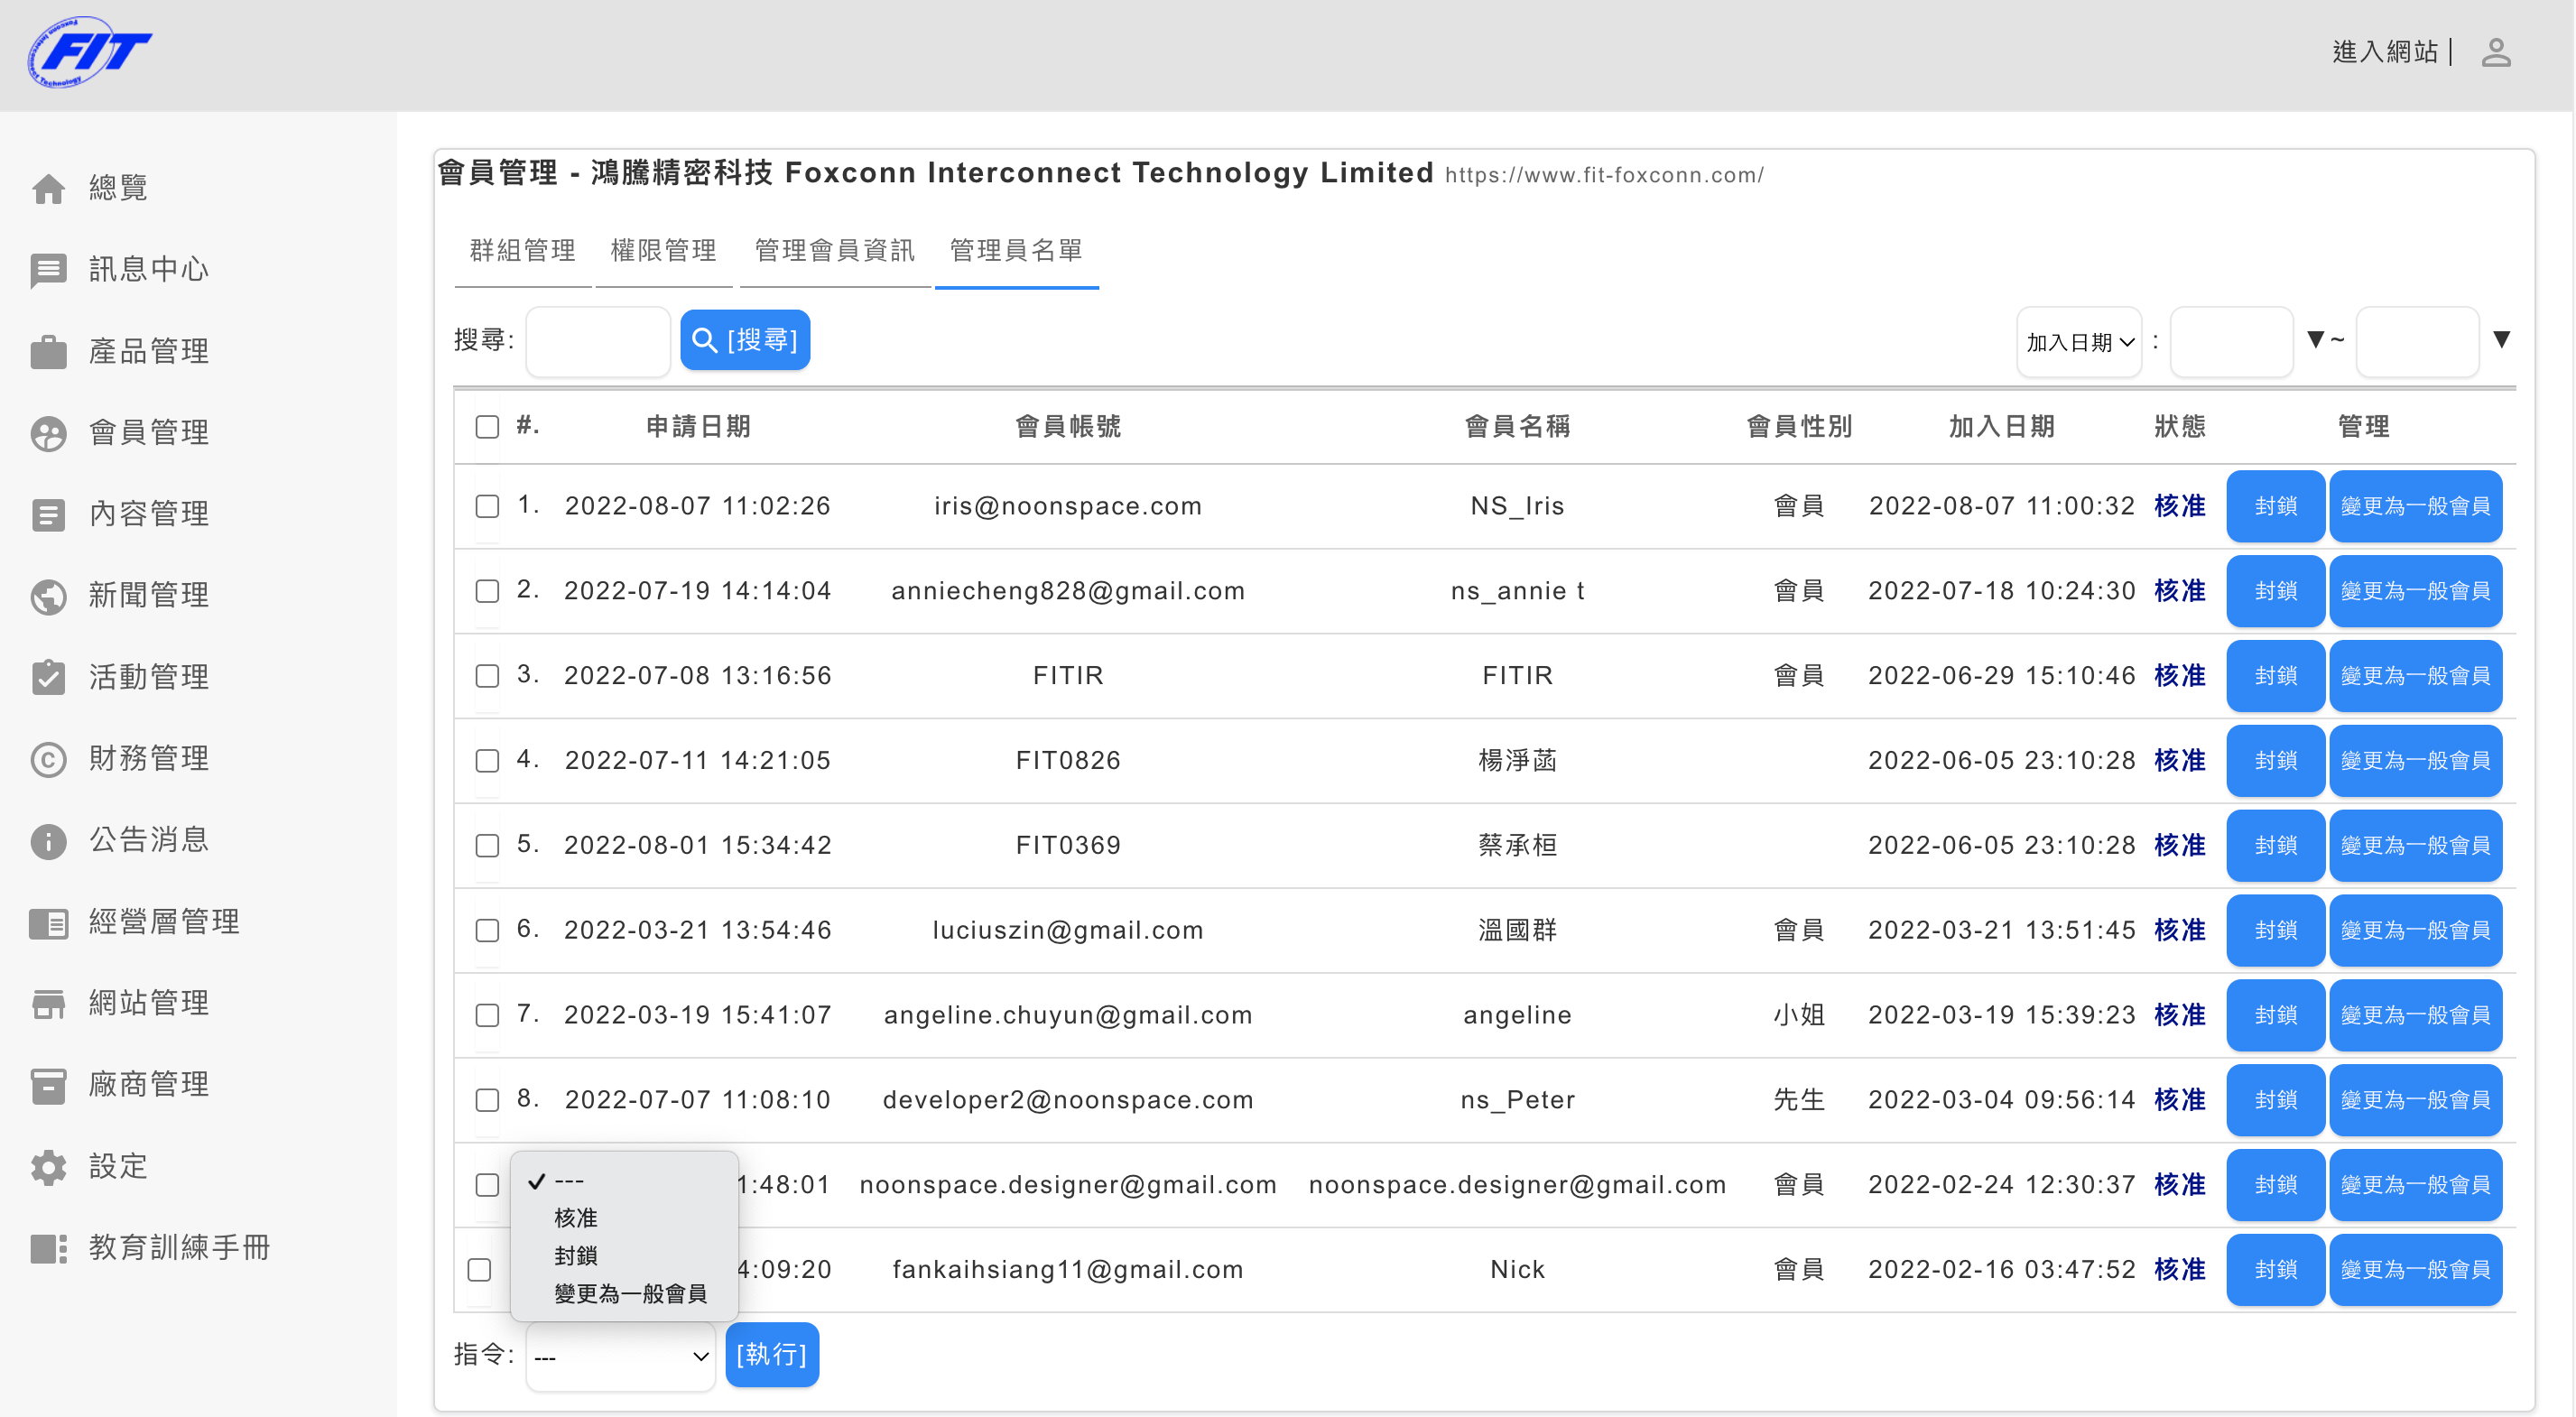Check the row for anniecheng828@gmail.com
The image size is (2576, 1417).
tap(487, 591)
